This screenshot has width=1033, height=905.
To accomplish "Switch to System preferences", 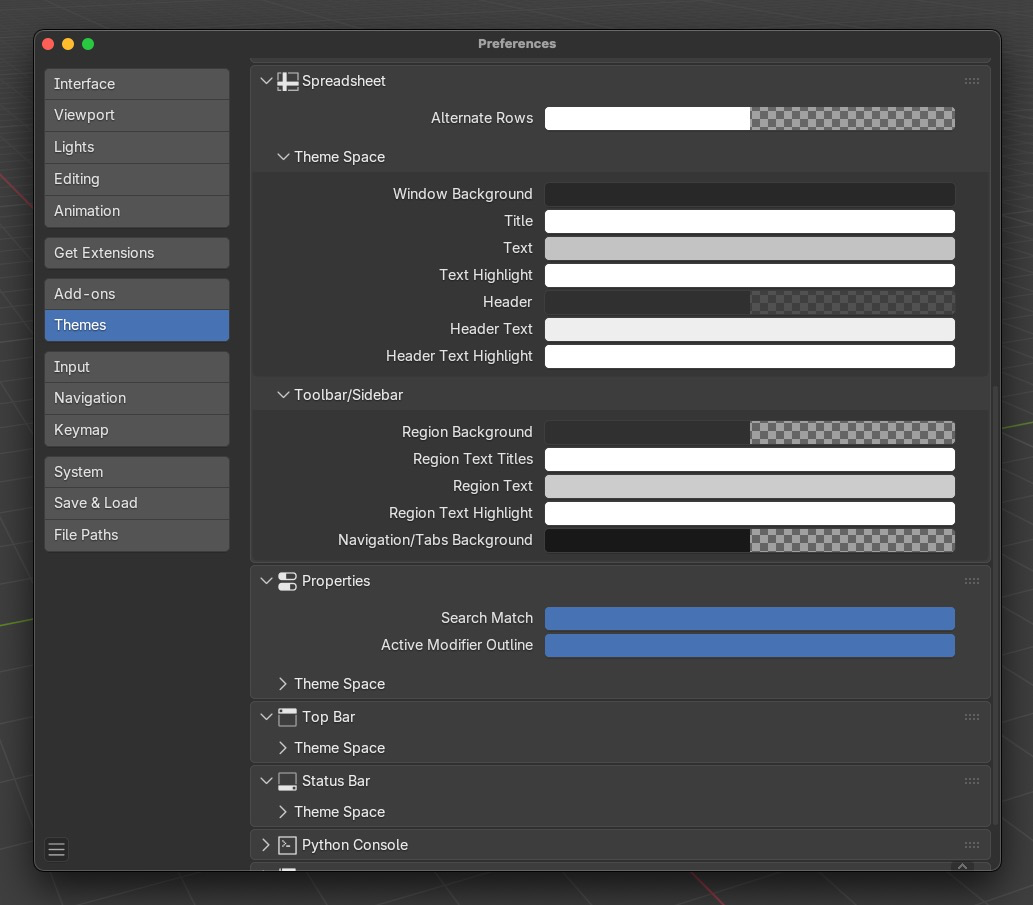I will pos(137,472).
